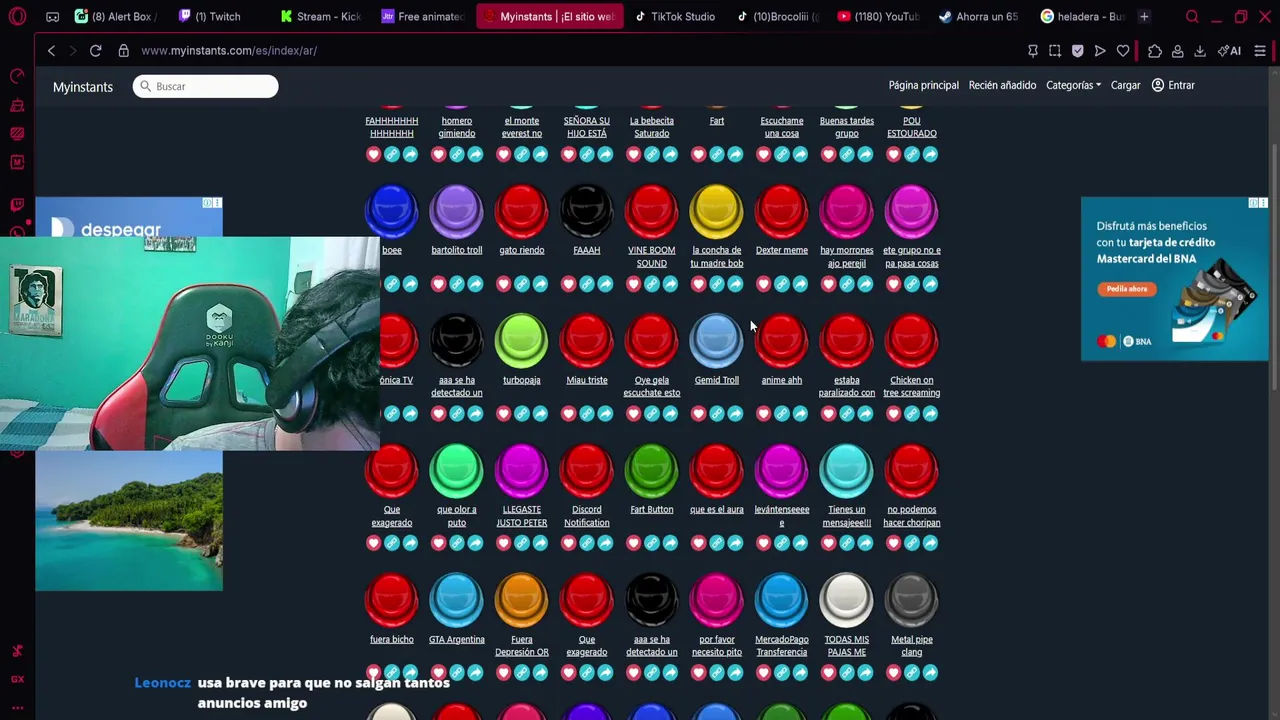This screenshot has width=1280, height=720.
Task: Play the orange 'Fuera Depresión OR' button
Action: (x=521, y=601)
